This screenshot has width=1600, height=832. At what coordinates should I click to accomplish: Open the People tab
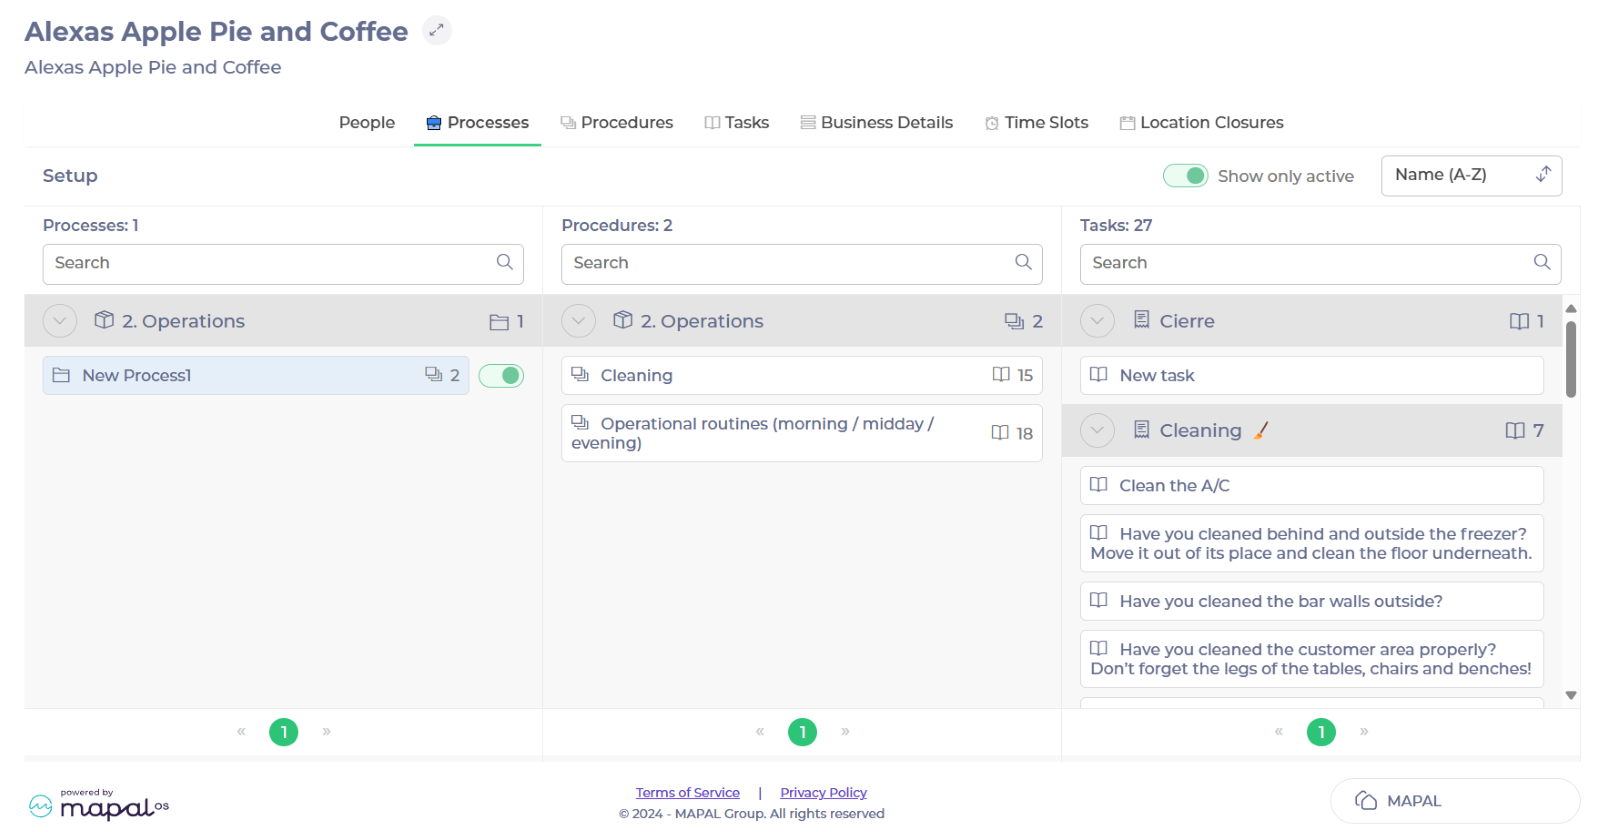[367, 122]
